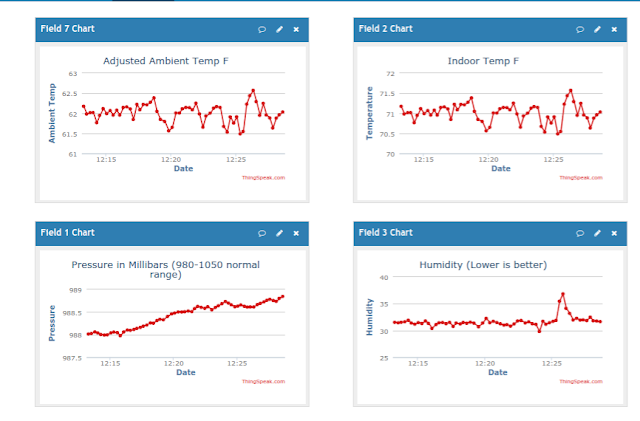
Task: Open comment icon on Field 7 Chart
Action: click(x=262, y=29)
